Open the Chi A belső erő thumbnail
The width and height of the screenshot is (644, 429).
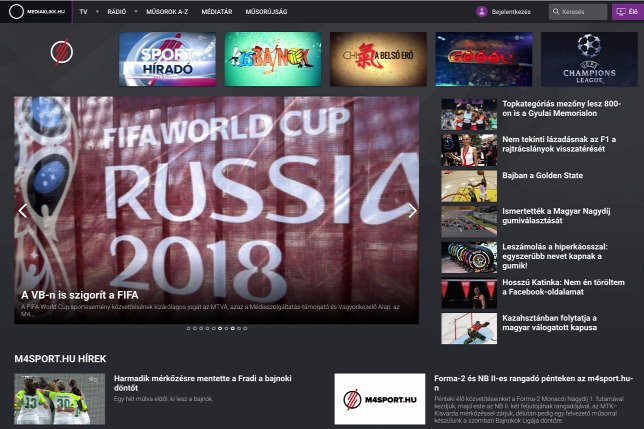click(378, 59)
